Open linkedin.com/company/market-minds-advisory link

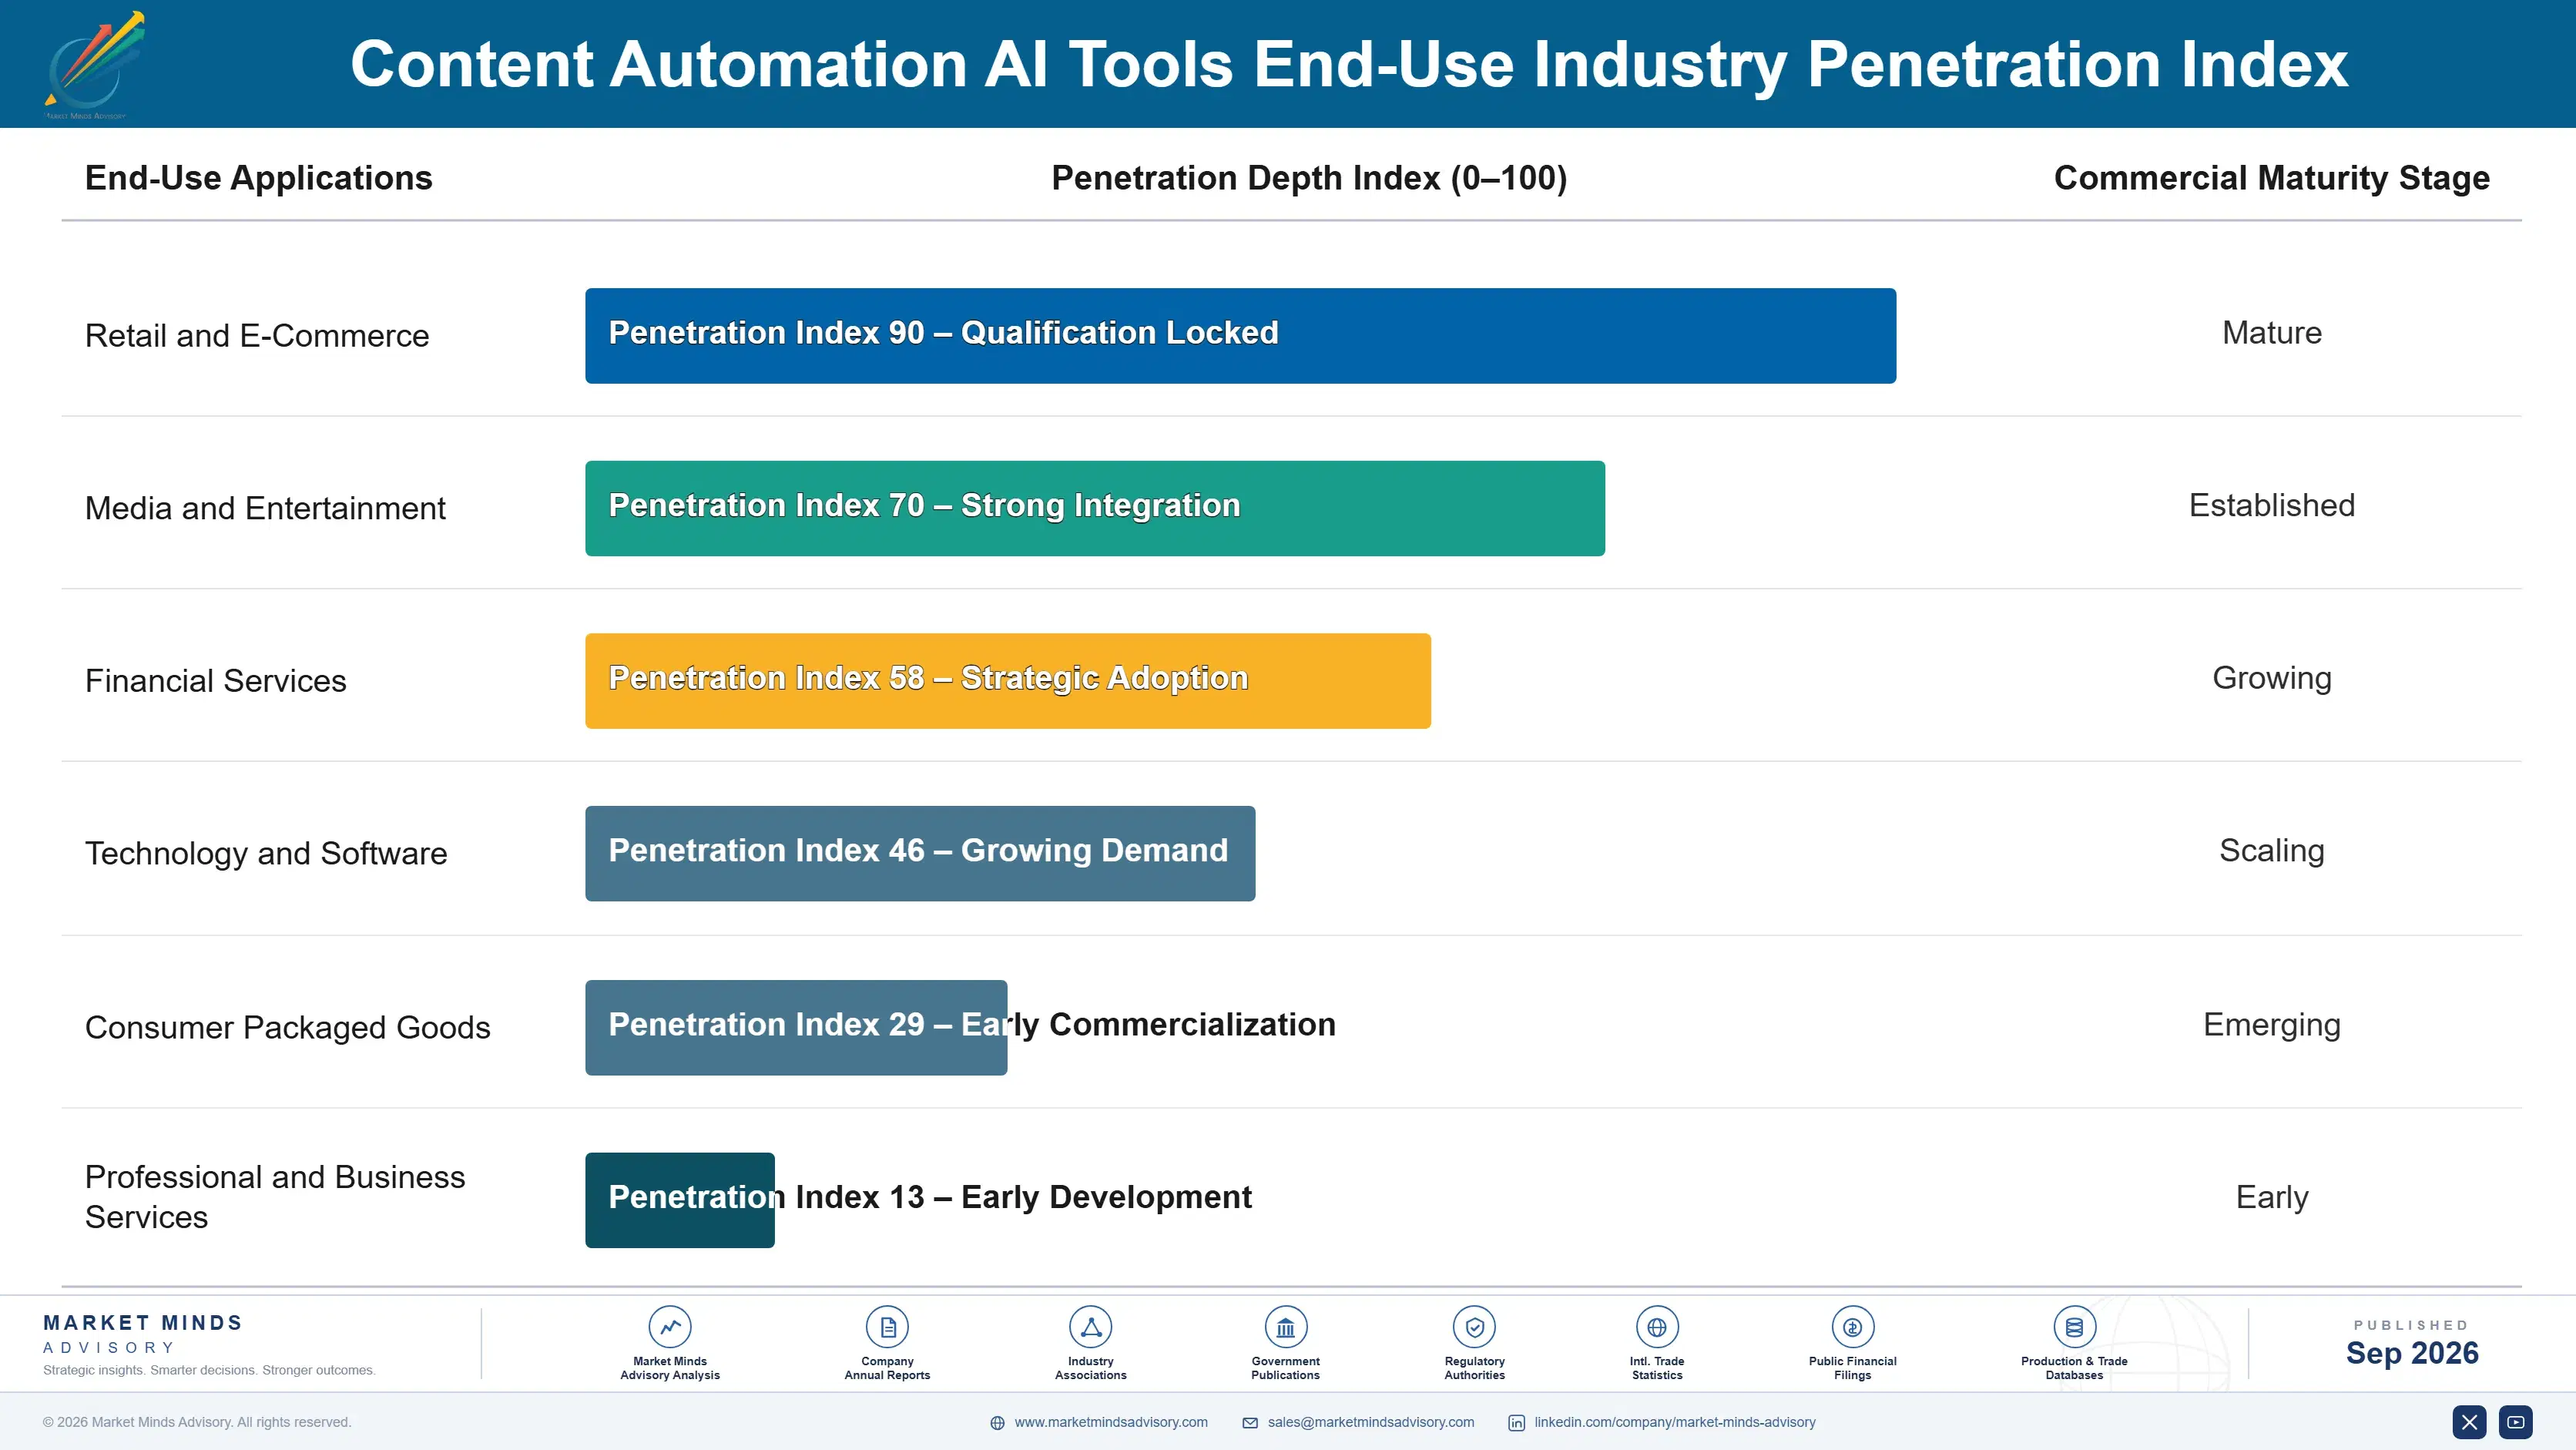(1675, 1422)
